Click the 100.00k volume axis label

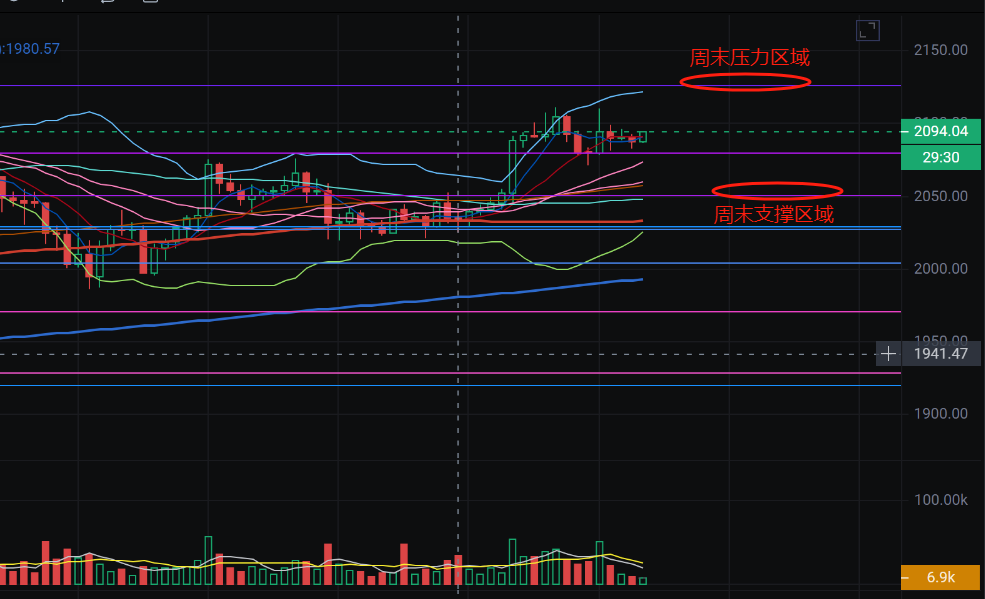point(940,500)
